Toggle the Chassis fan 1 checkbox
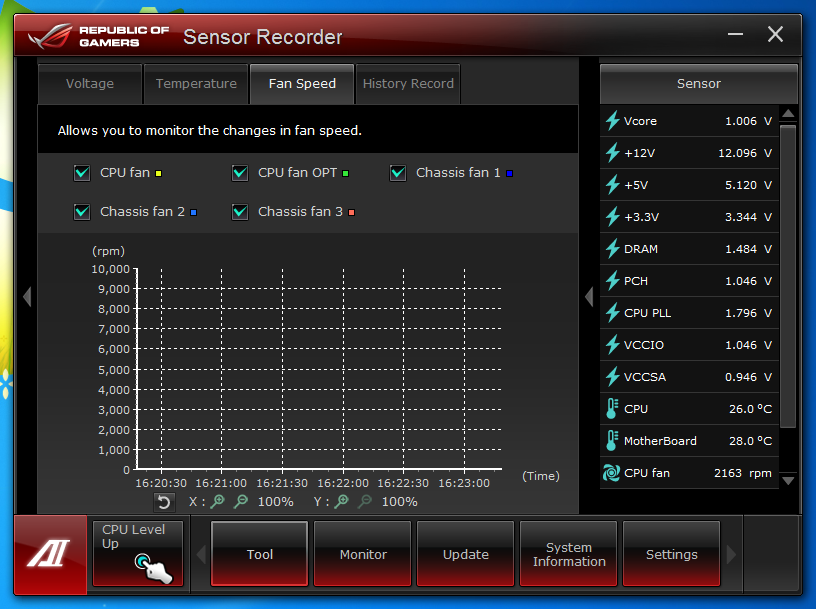 (398, 172)
